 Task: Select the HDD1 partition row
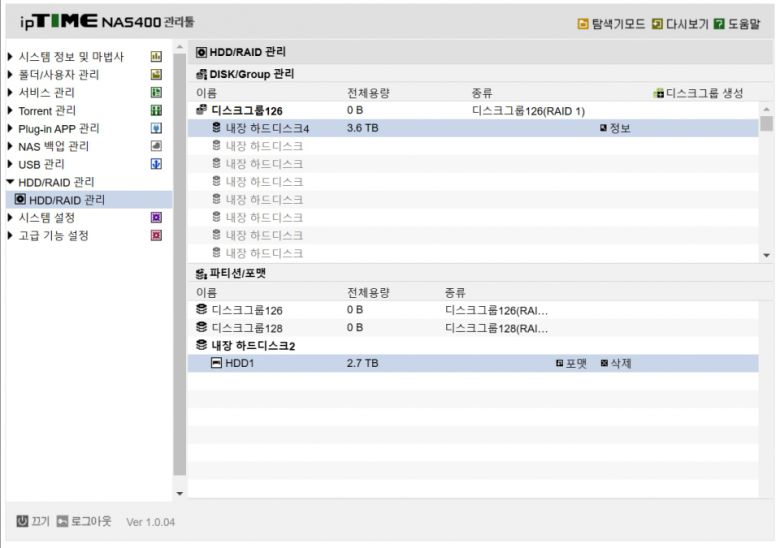click(x=473, y=364)
